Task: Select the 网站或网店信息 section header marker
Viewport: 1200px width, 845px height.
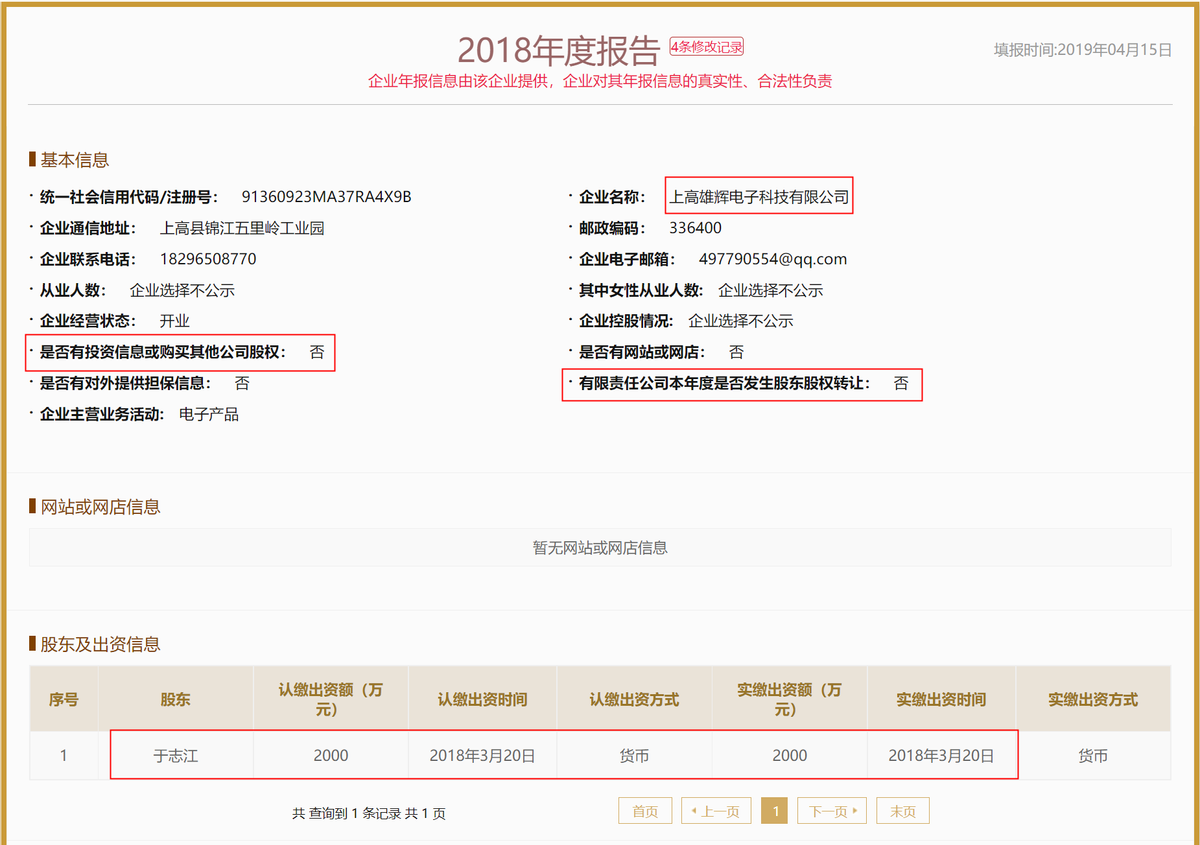Action: click(33, 506)
